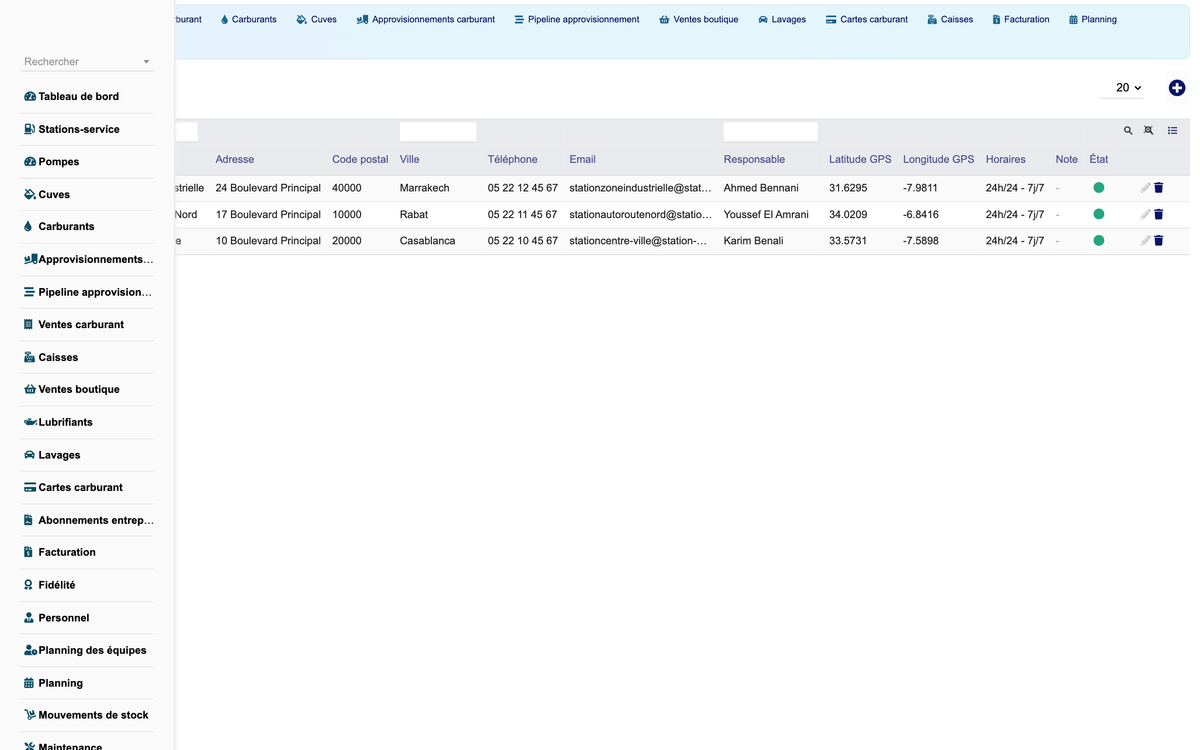Open Approvisionnements carburant in the top bar
The height and width of the screenshot is (750, 1200).
pyautogui.click(x=425, y=19)
